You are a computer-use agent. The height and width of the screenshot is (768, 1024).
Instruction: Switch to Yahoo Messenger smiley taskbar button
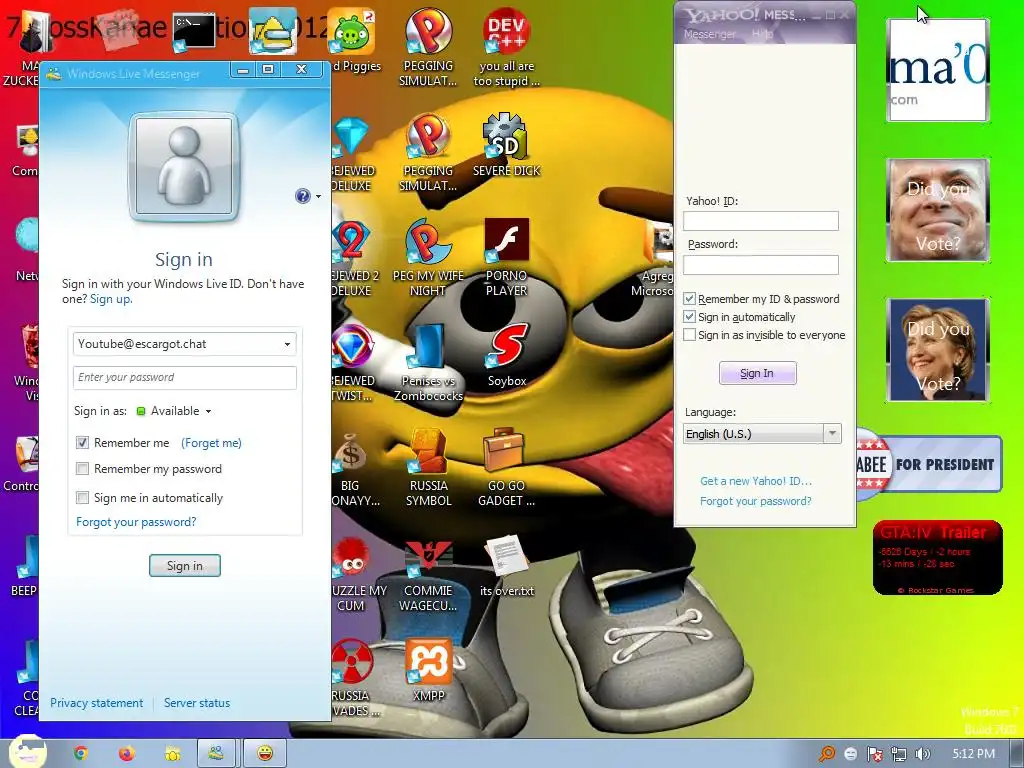pos(264,753)
